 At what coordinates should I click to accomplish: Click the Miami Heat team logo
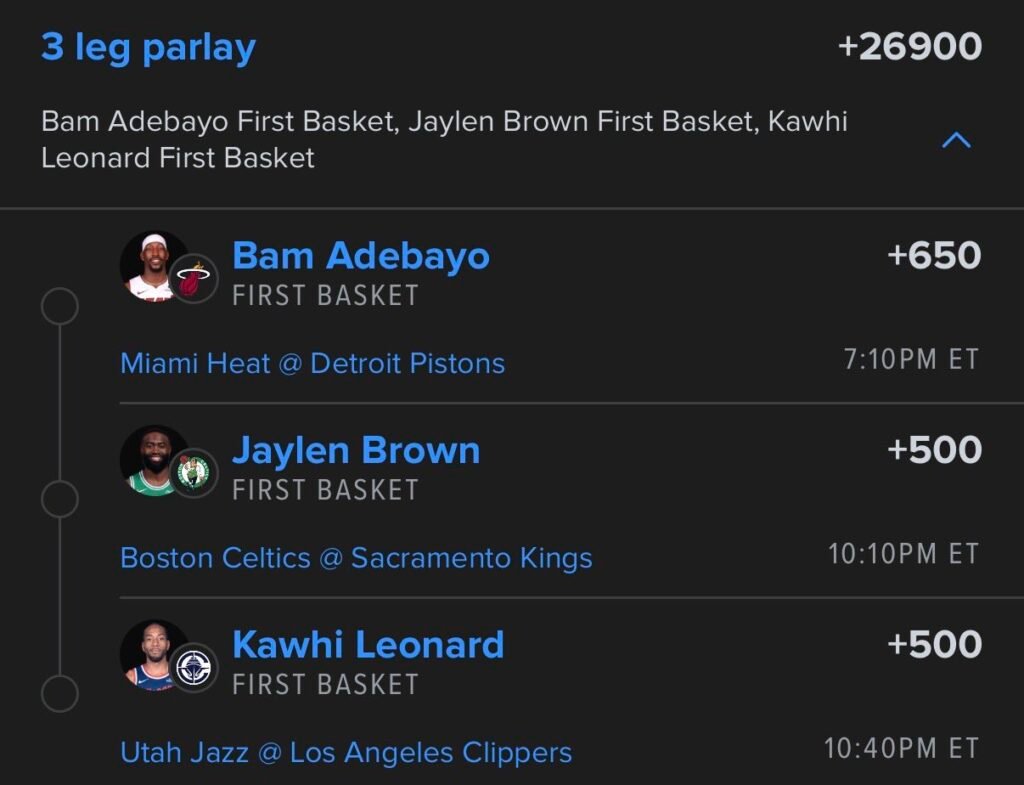tap(193, 278)
